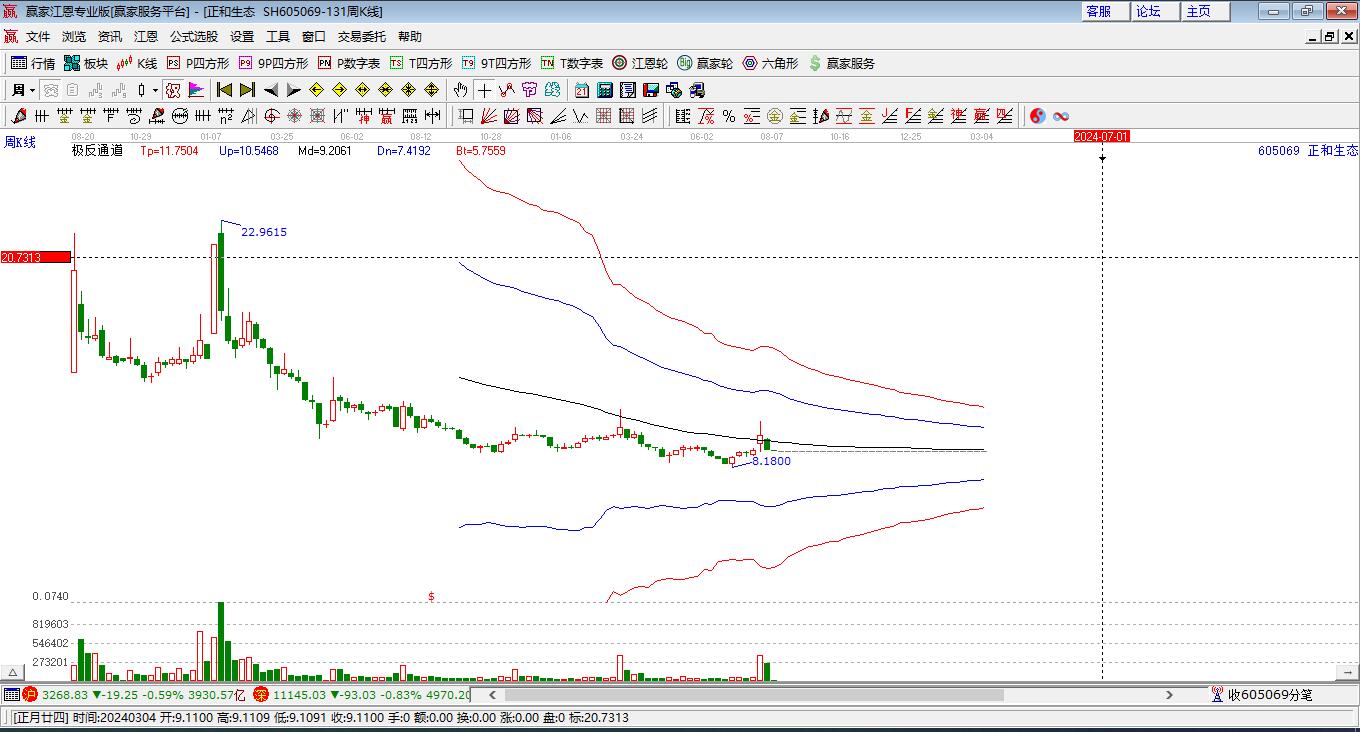The height and width of the screenshot is (732, 1360).
Task: Open 赢家服务 from the toolbar
Action: [841, 63]
